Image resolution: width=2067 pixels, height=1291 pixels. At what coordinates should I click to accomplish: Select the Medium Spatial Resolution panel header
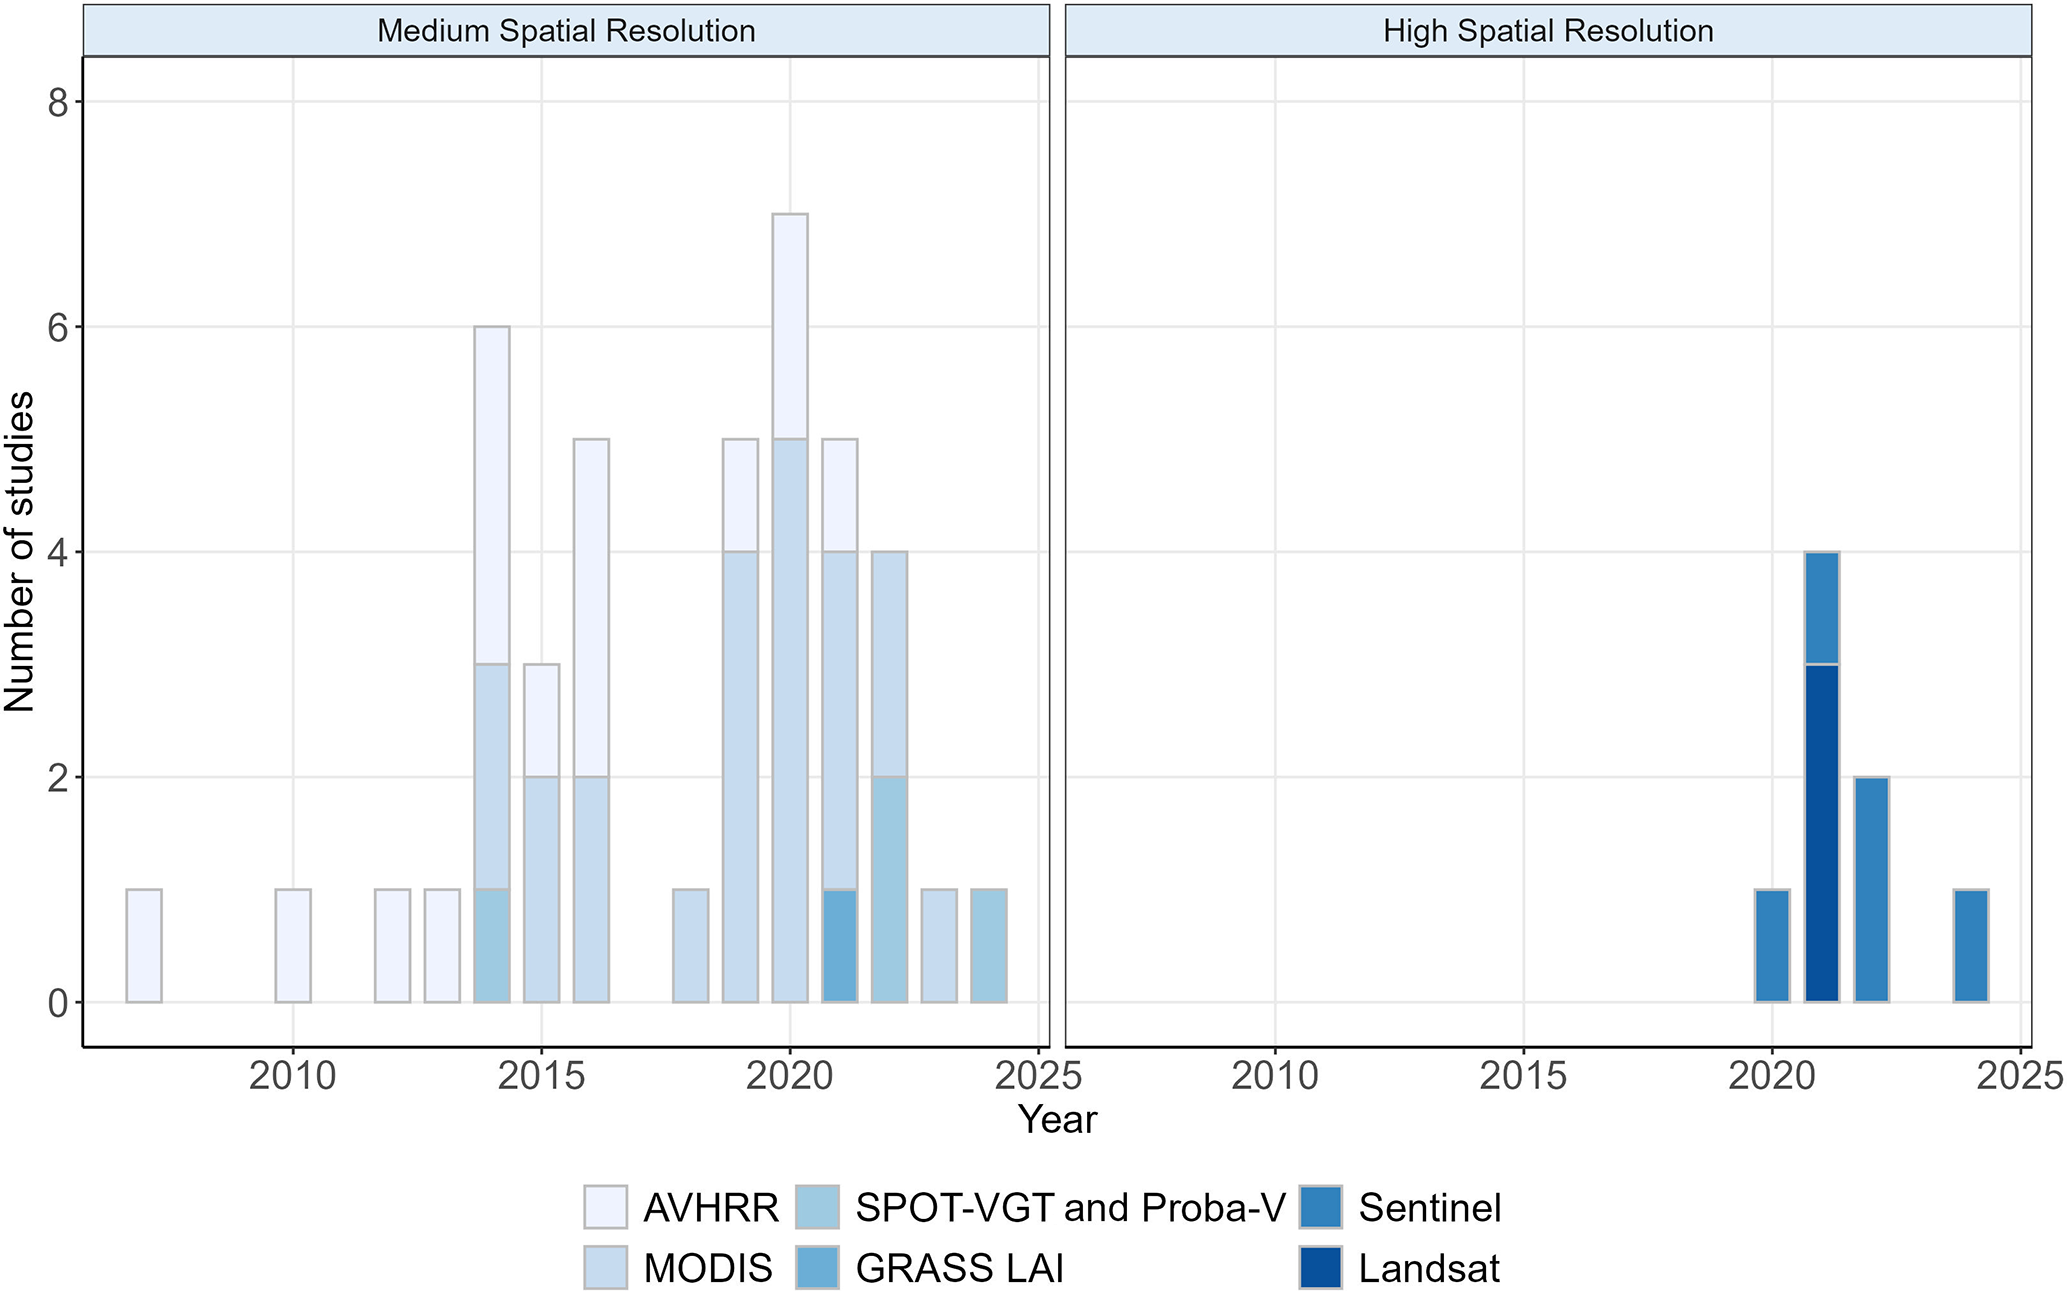tap(566, 30)
